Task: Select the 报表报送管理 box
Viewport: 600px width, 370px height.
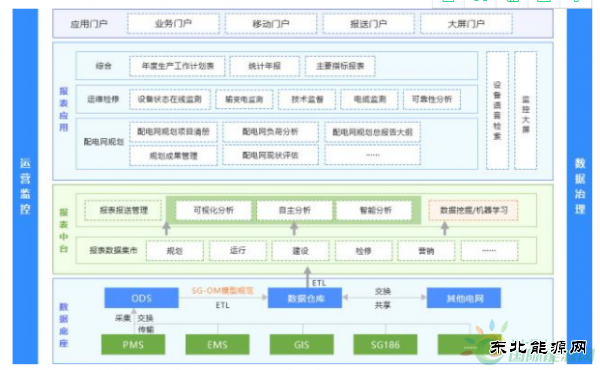Action: coord(123,210)
